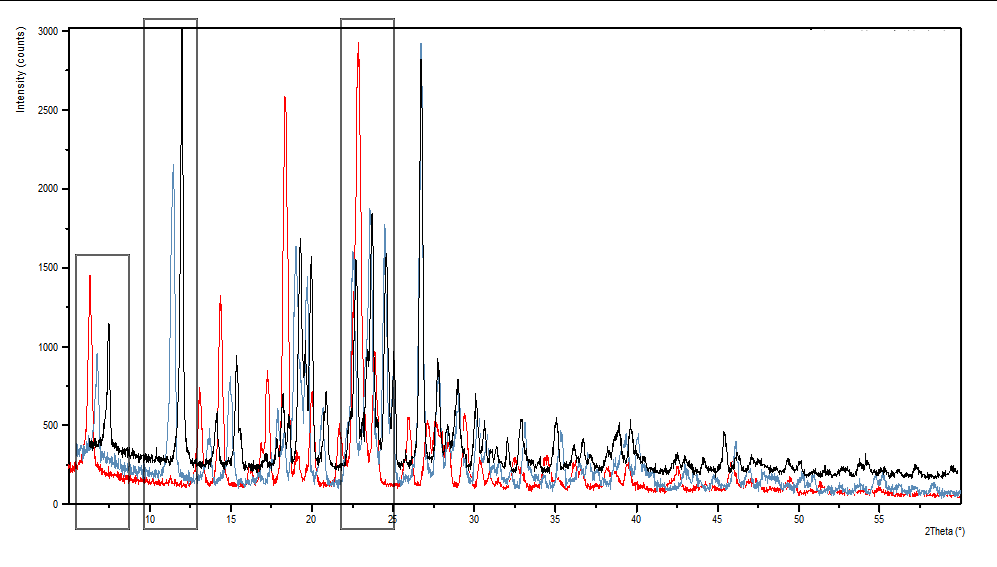Click the first red peak near 6 degrees

[90, 277]
